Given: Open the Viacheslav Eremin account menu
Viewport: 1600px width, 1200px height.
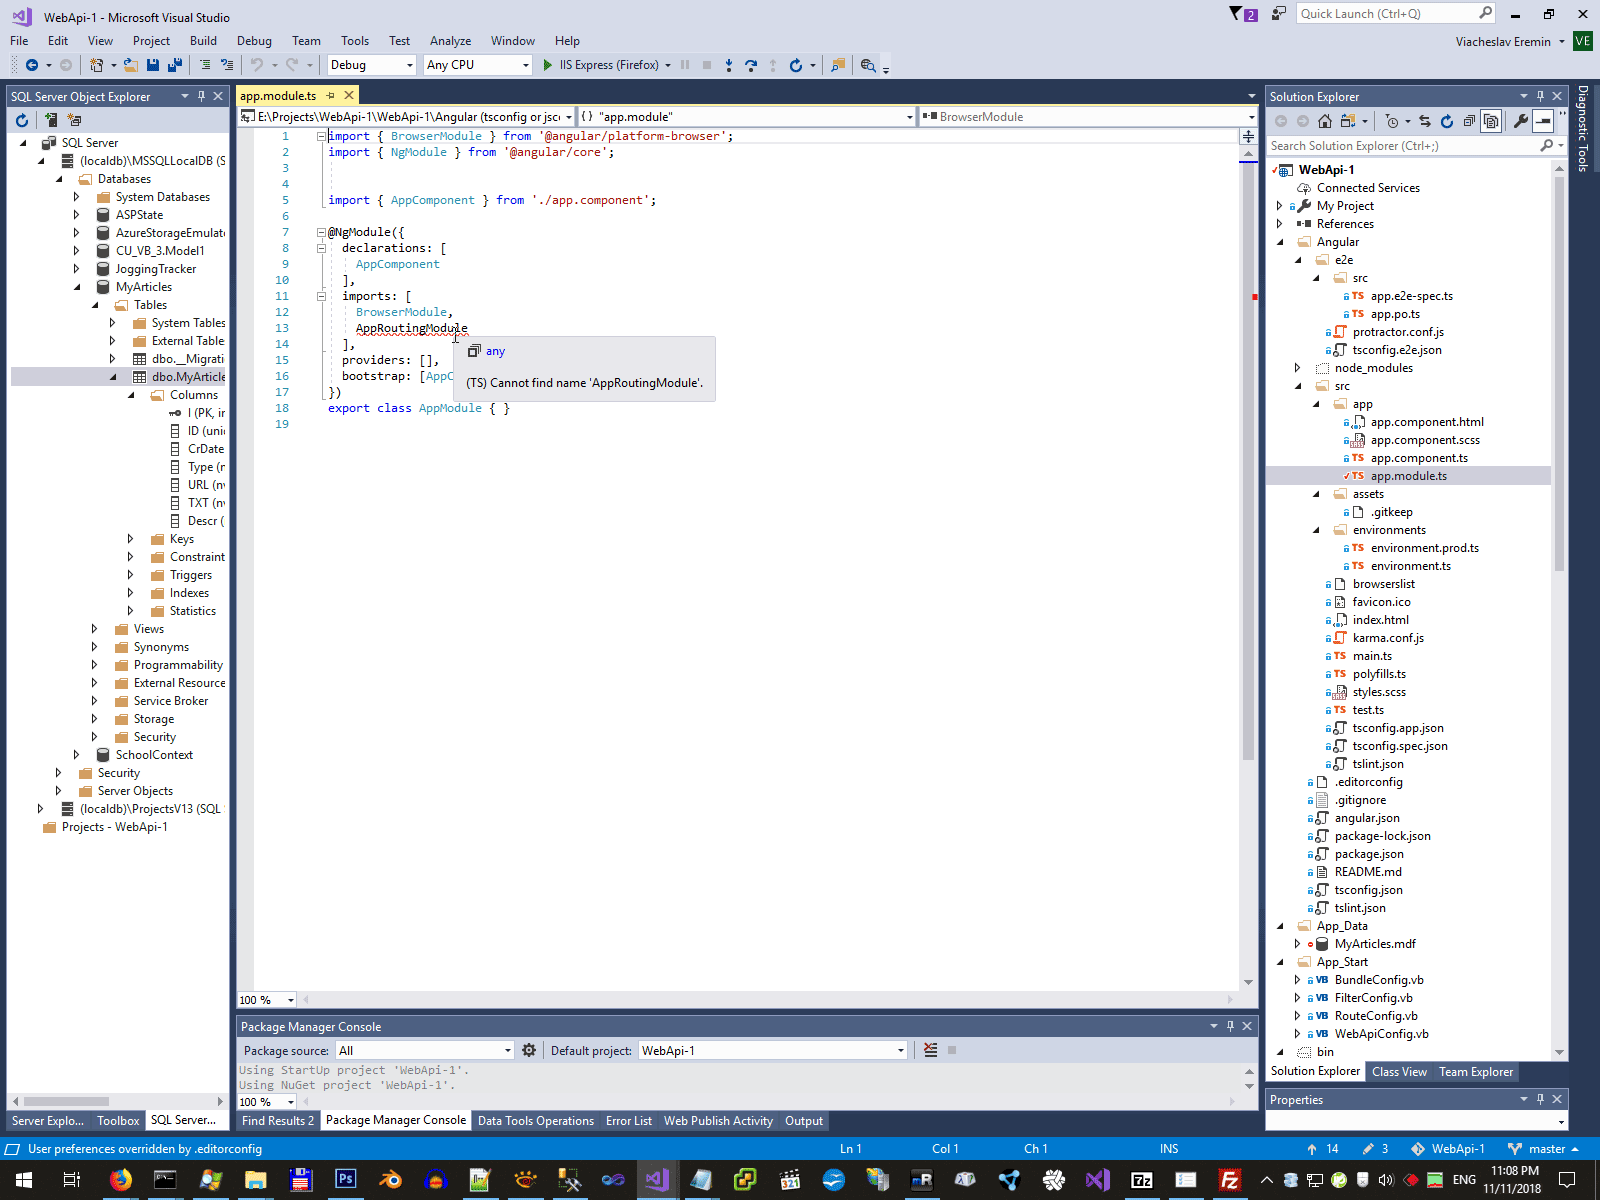Looking at the screenshot, I should pyautogui.click(x=1510, y=42).
